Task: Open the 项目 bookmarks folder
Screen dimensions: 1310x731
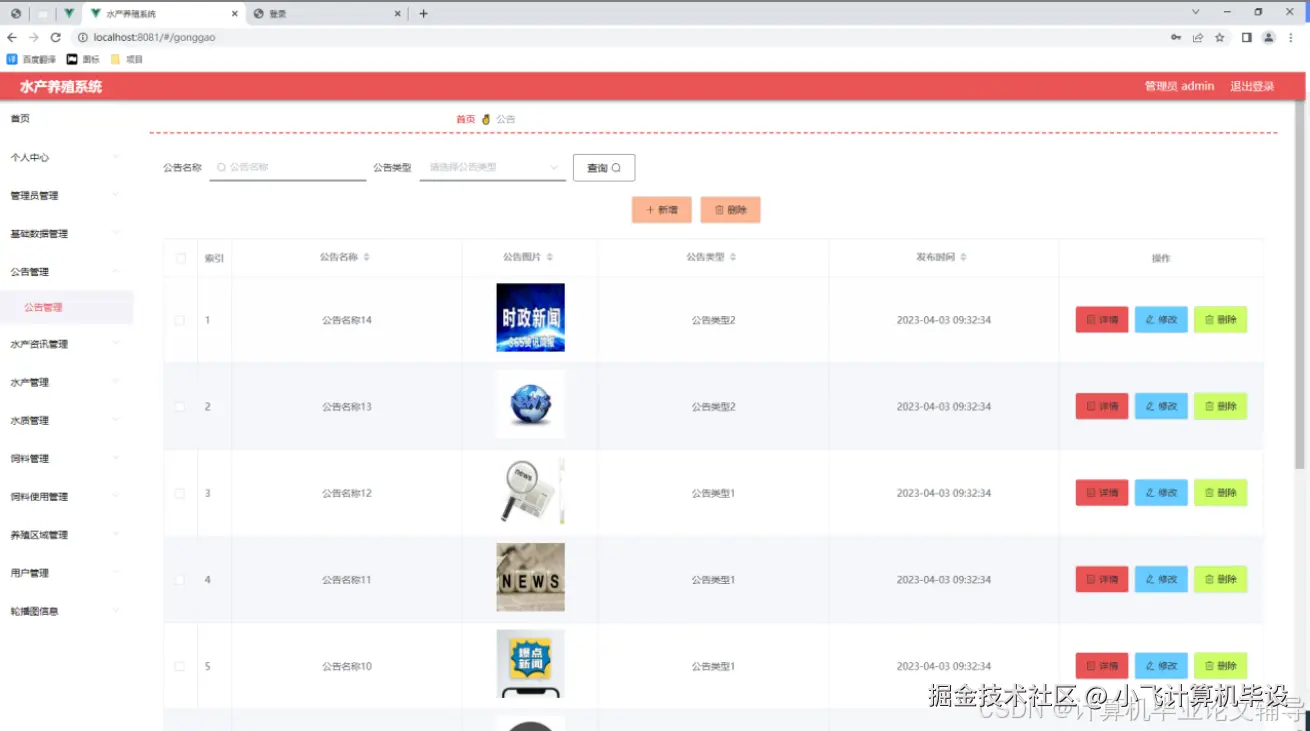Action: tap(127, 59)
